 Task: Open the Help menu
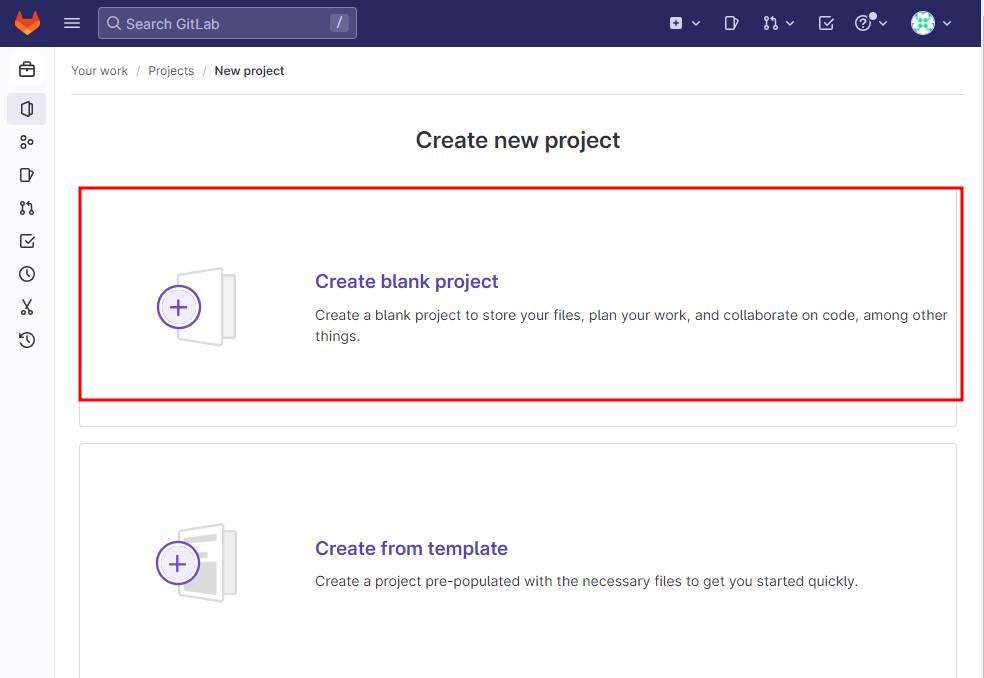pyautogui.click(x=871, y=23)
